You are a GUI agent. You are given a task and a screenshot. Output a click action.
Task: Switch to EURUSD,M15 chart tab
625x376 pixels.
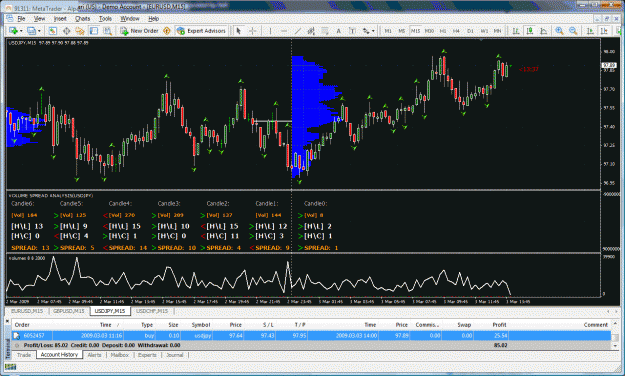pyautogui.click(x=27, y=311)
